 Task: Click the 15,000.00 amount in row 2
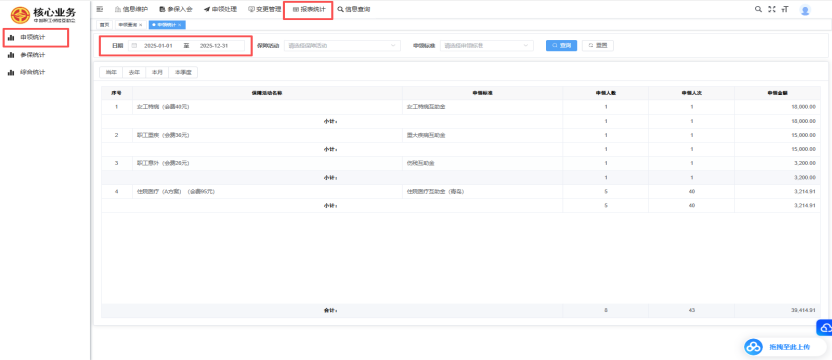tap(804, 135)
